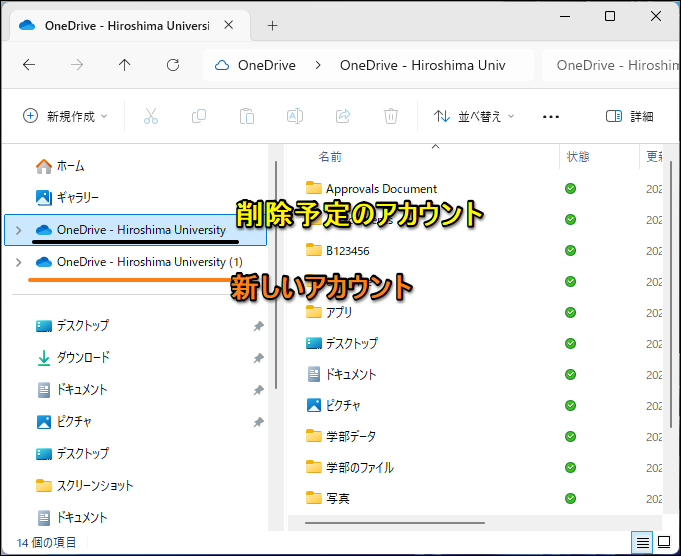The image size is (681, 556).
Task: Unpin pinned ドキュメント from quick access
Action: (259, 390)
